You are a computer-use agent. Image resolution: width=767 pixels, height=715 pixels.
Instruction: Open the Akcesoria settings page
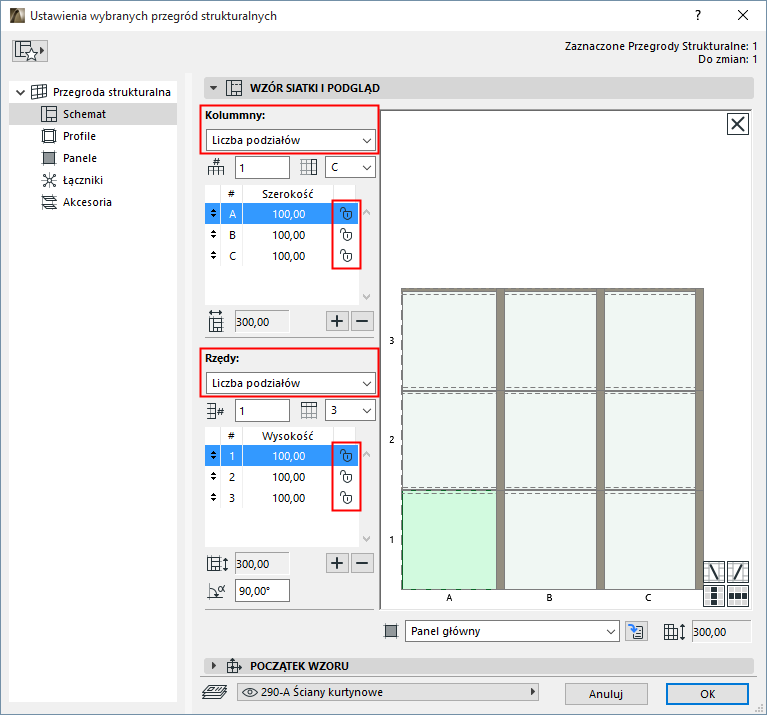87,202
